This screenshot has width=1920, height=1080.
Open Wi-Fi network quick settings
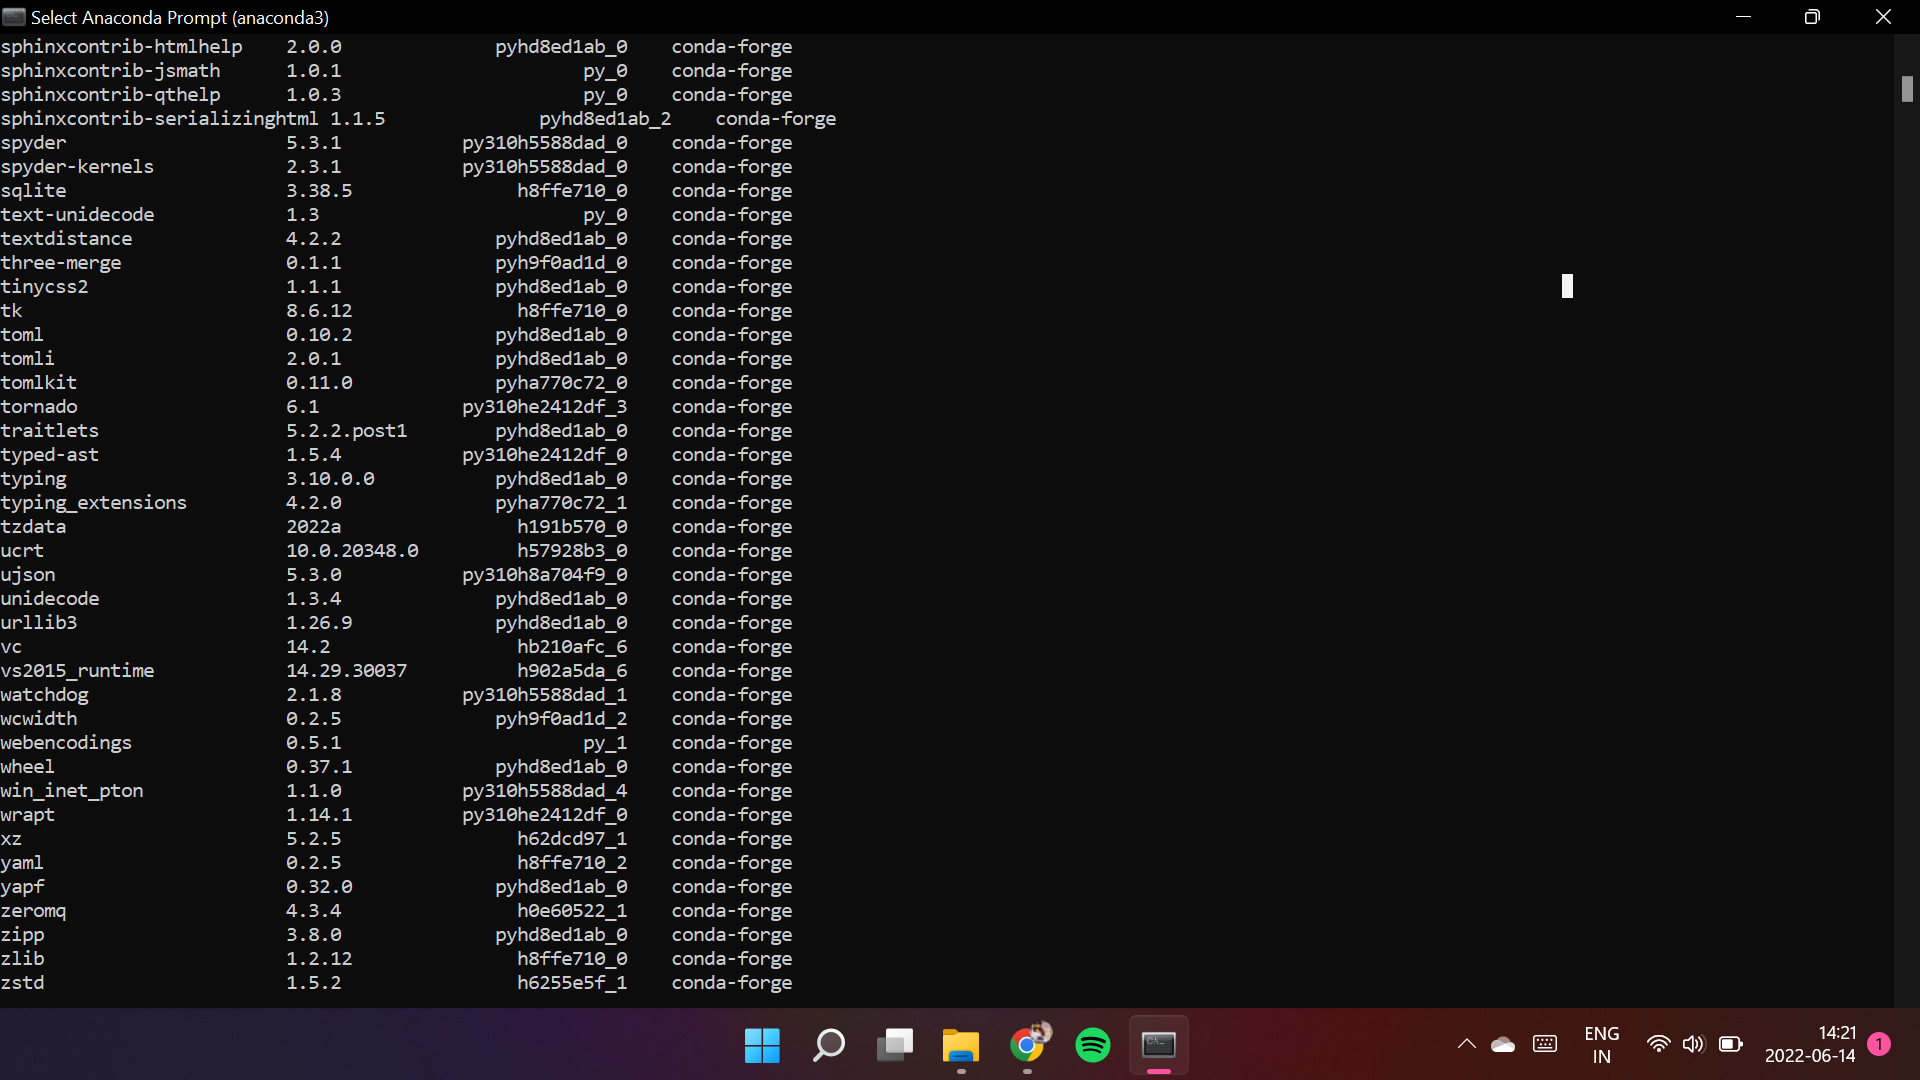[1658, 1045]
